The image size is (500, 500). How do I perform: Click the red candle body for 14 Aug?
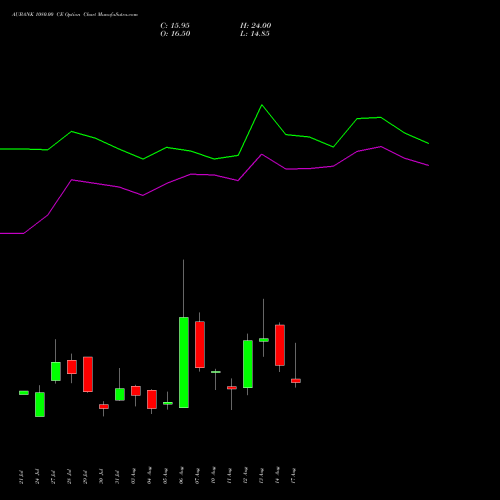pos(280,345)
